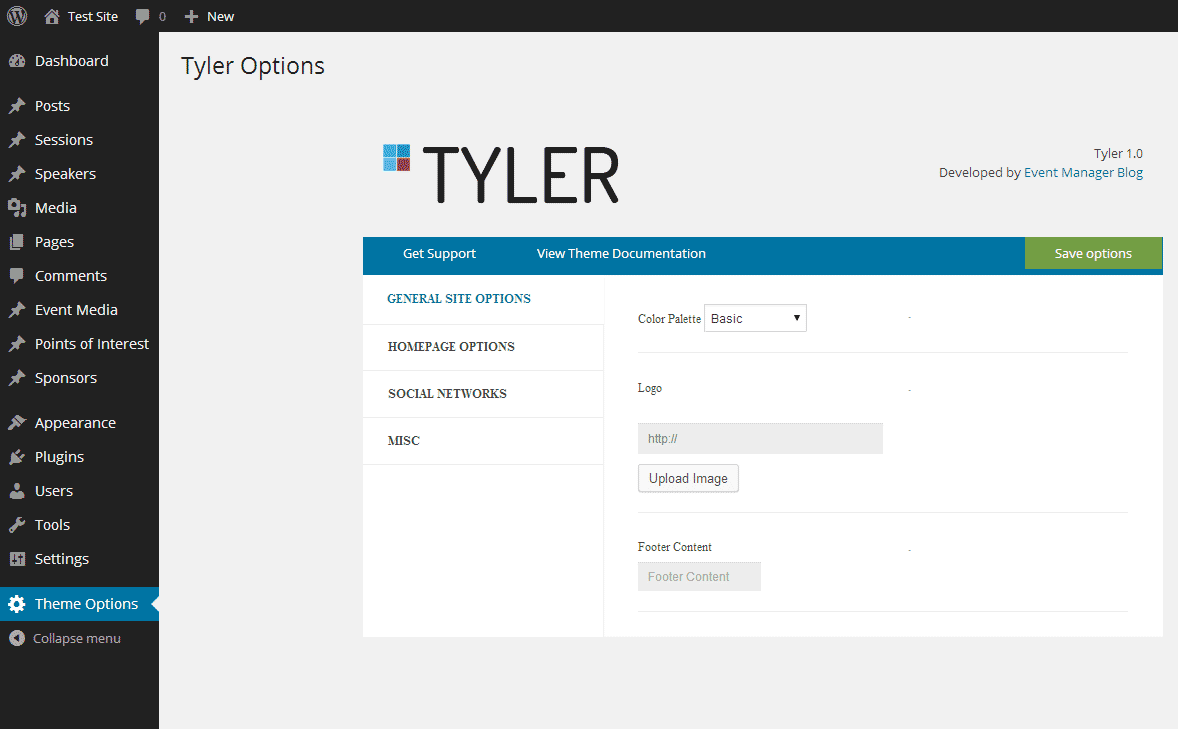Open the Settings menu label
The width and height of the screenshot is (1178, 729).
tap(62, 559)
